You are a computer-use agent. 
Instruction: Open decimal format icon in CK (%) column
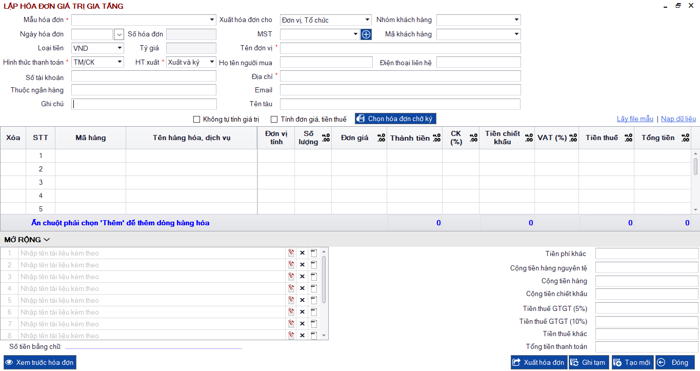tap(474, 138)
